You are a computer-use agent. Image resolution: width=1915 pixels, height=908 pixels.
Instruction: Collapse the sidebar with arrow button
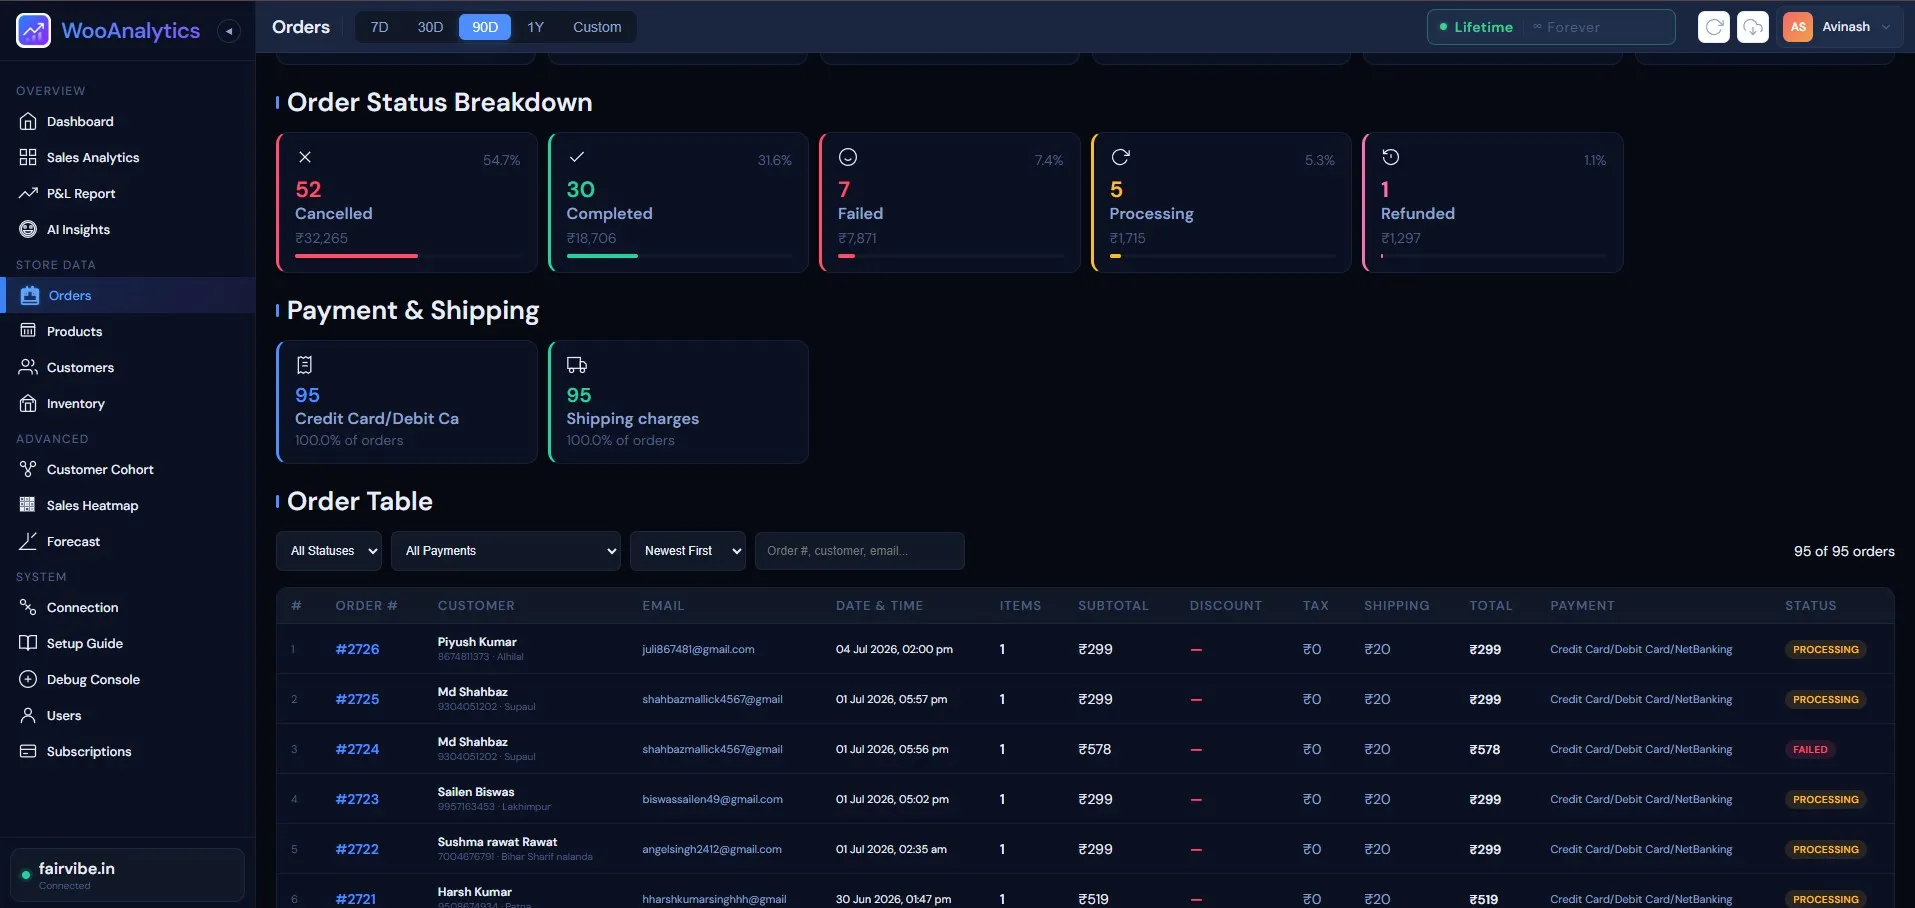(229, 31)
